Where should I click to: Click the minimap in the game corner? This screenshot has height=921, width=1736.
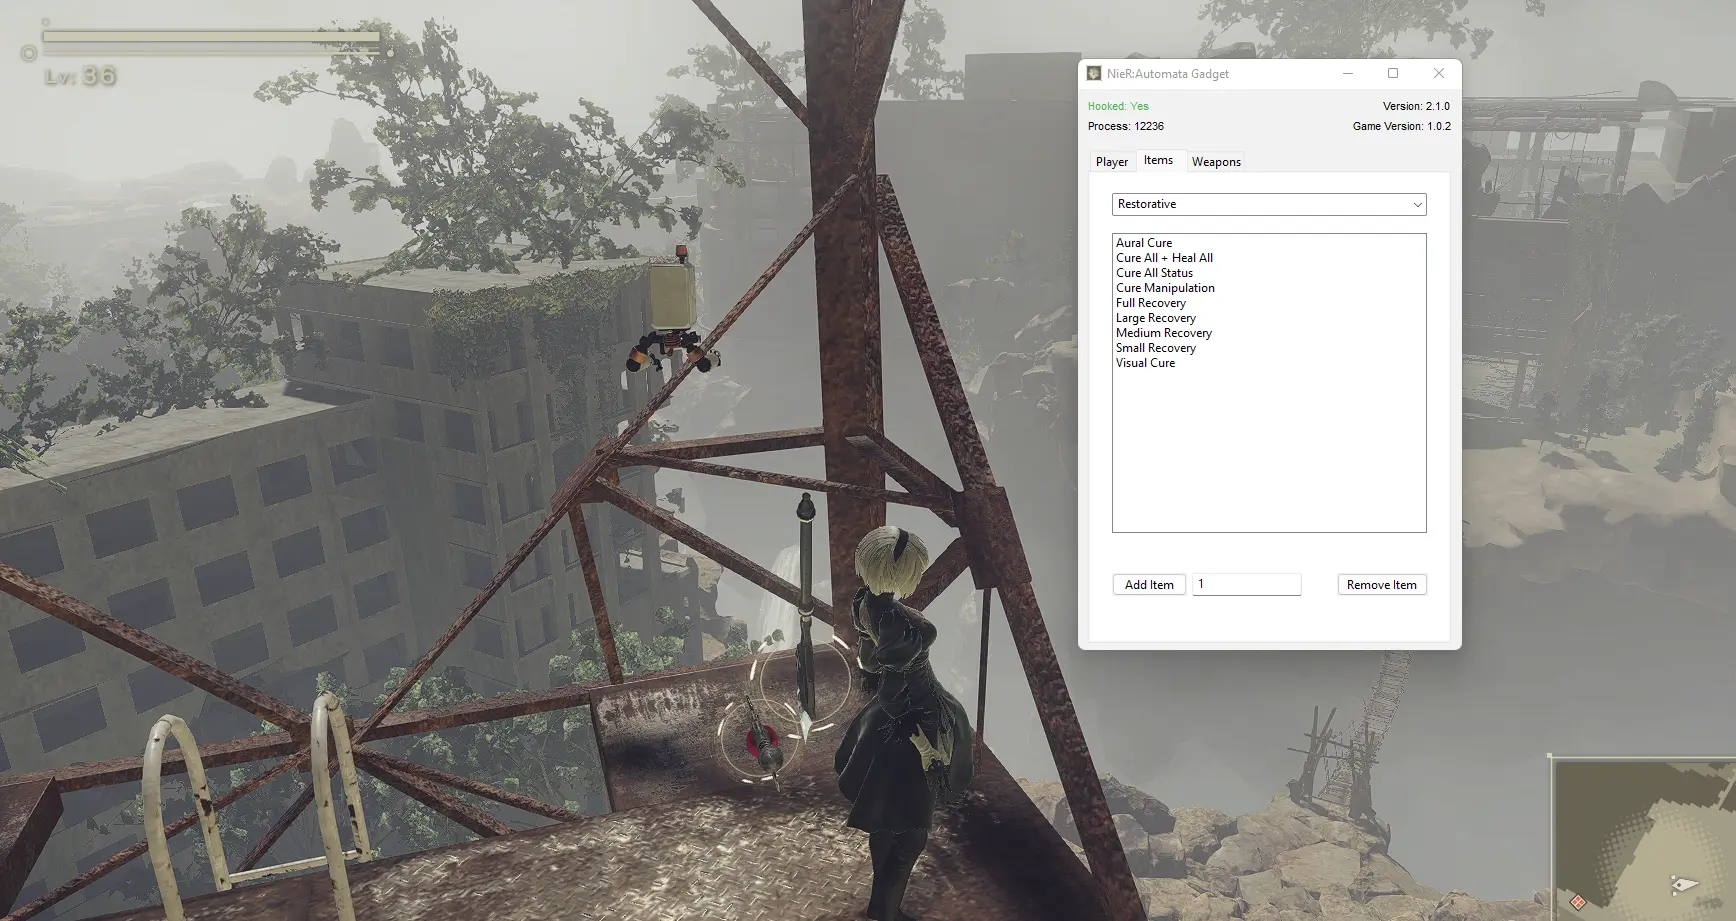click(1641, 838)
